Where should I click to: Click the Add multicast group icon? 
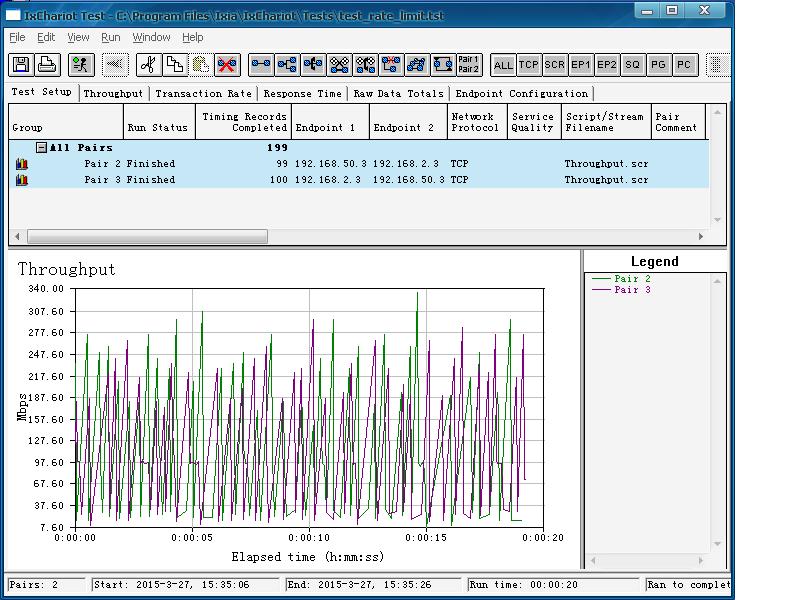(287, 65)
